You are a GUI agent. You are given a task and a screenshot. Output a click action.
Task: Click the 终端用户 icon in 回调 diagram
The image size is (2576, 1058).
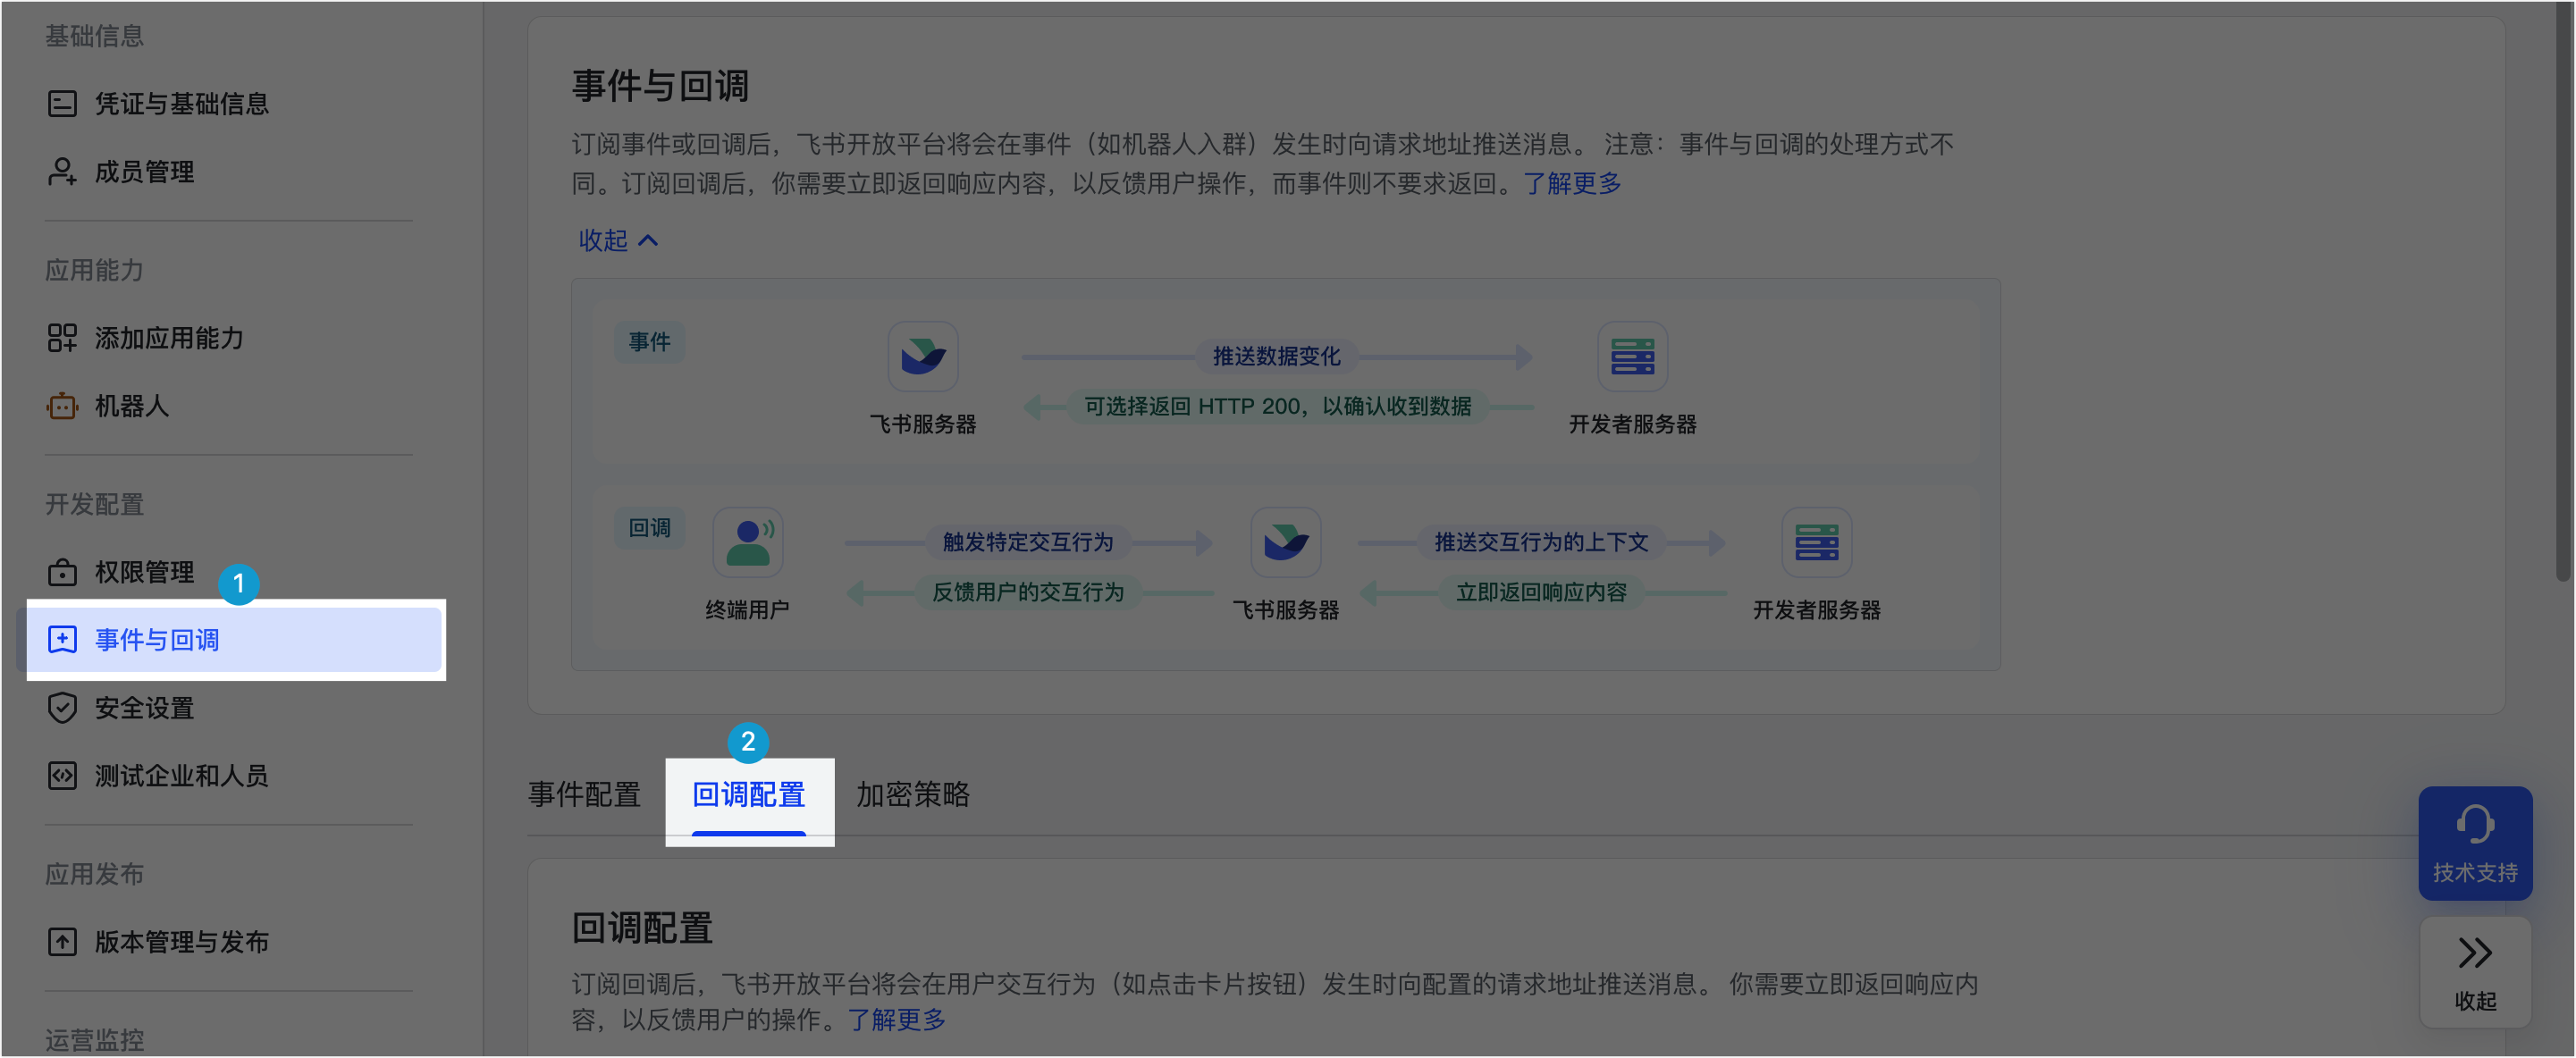click(747, 543)
